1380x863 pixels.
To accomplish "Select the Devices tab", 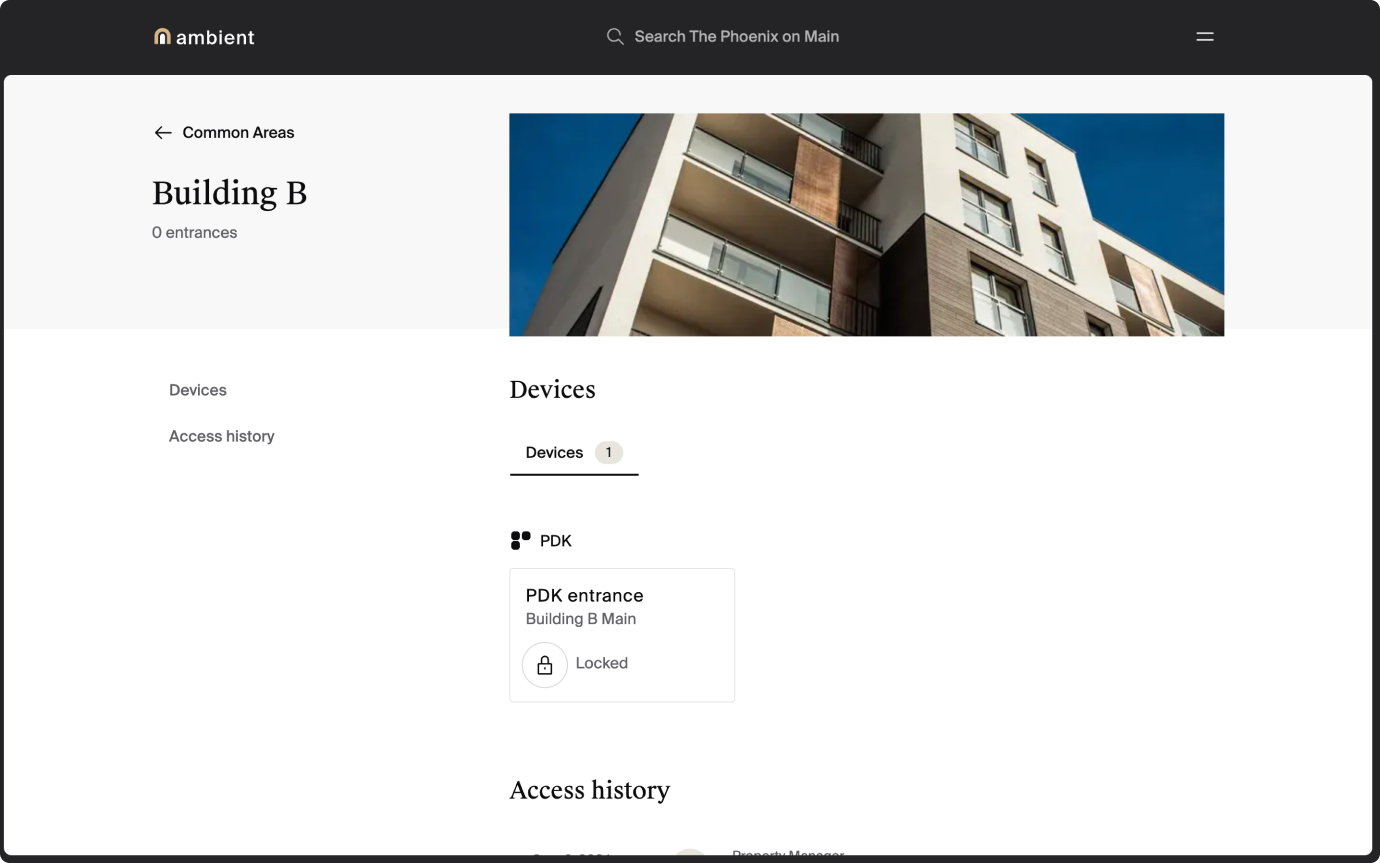I will click(x=554, y=453).
